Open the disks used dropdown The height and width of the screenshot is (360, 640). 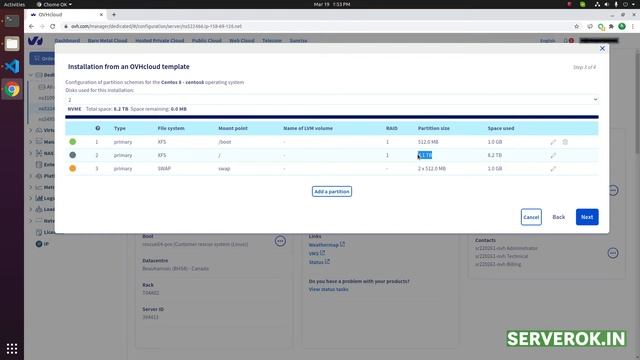tap(332, 100)
